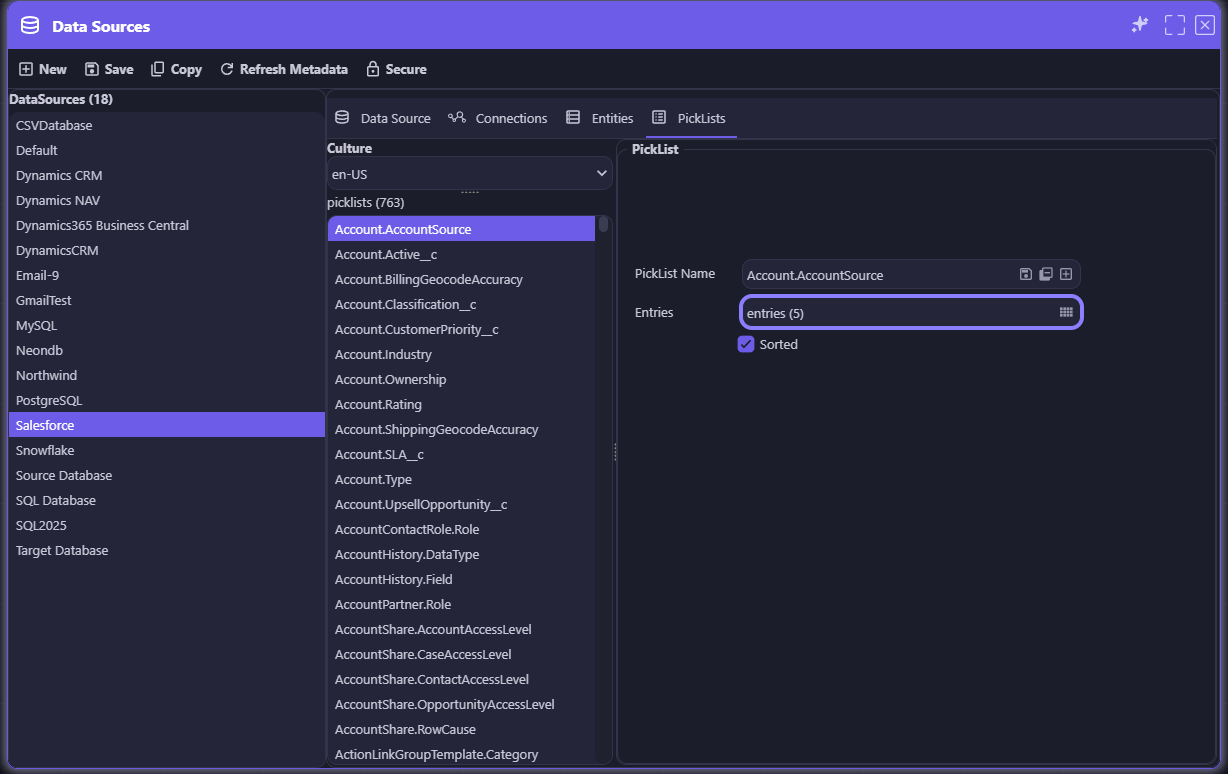Select Neondb data source

[x=166, y=350]
